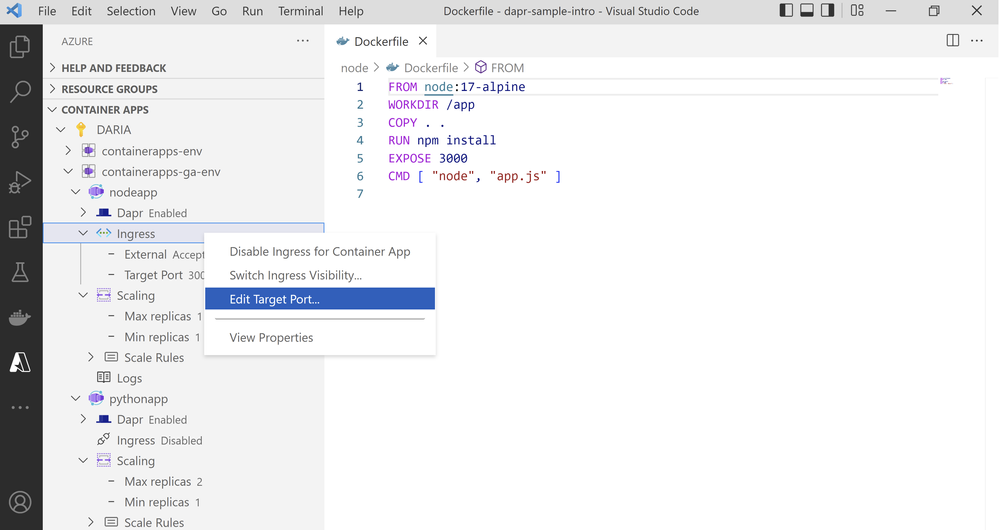Open the Edit menu
The width and height of the screenshot is (999, 530).
coord(81,11)
